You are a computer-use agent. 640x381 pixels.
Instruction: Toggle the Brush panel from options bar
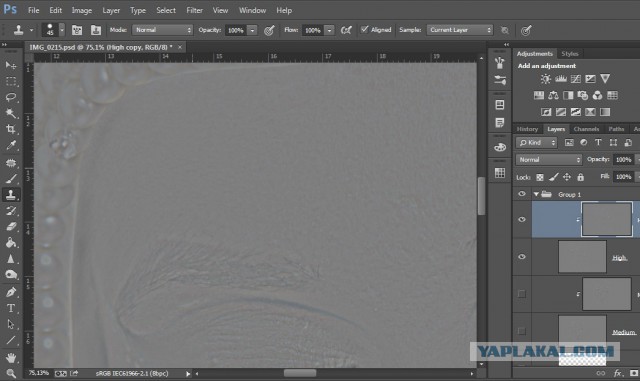click(77, 30)
